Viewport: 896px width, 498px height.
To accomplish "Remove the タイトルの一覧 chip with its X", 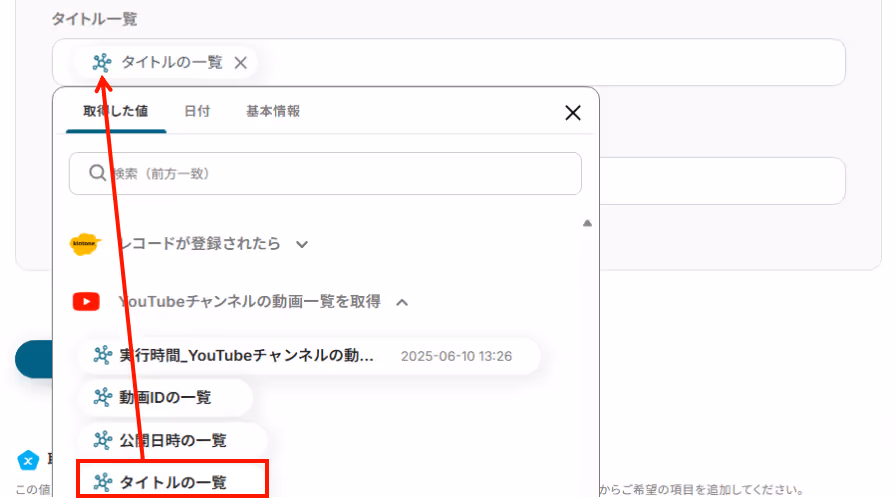I will (241, 63).
